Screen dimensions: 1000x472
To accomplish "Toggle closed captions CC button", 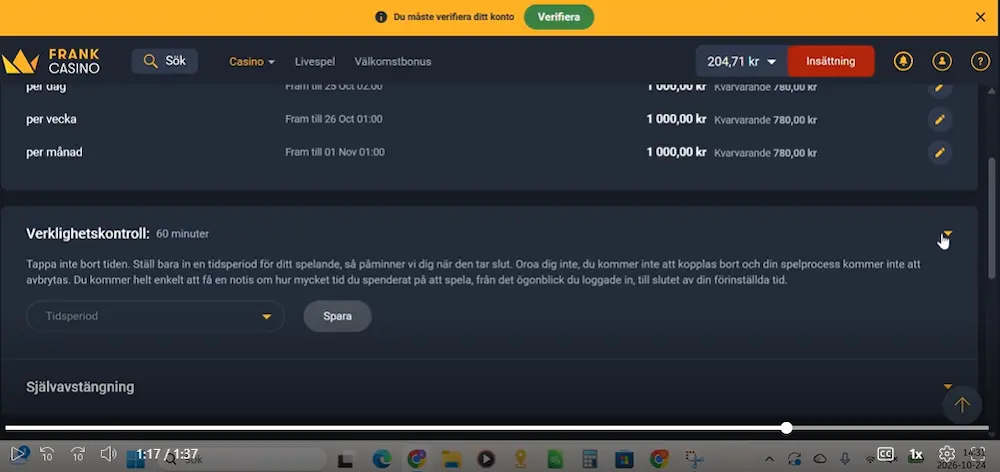I will pyautogui.click(x=885, y=454).
